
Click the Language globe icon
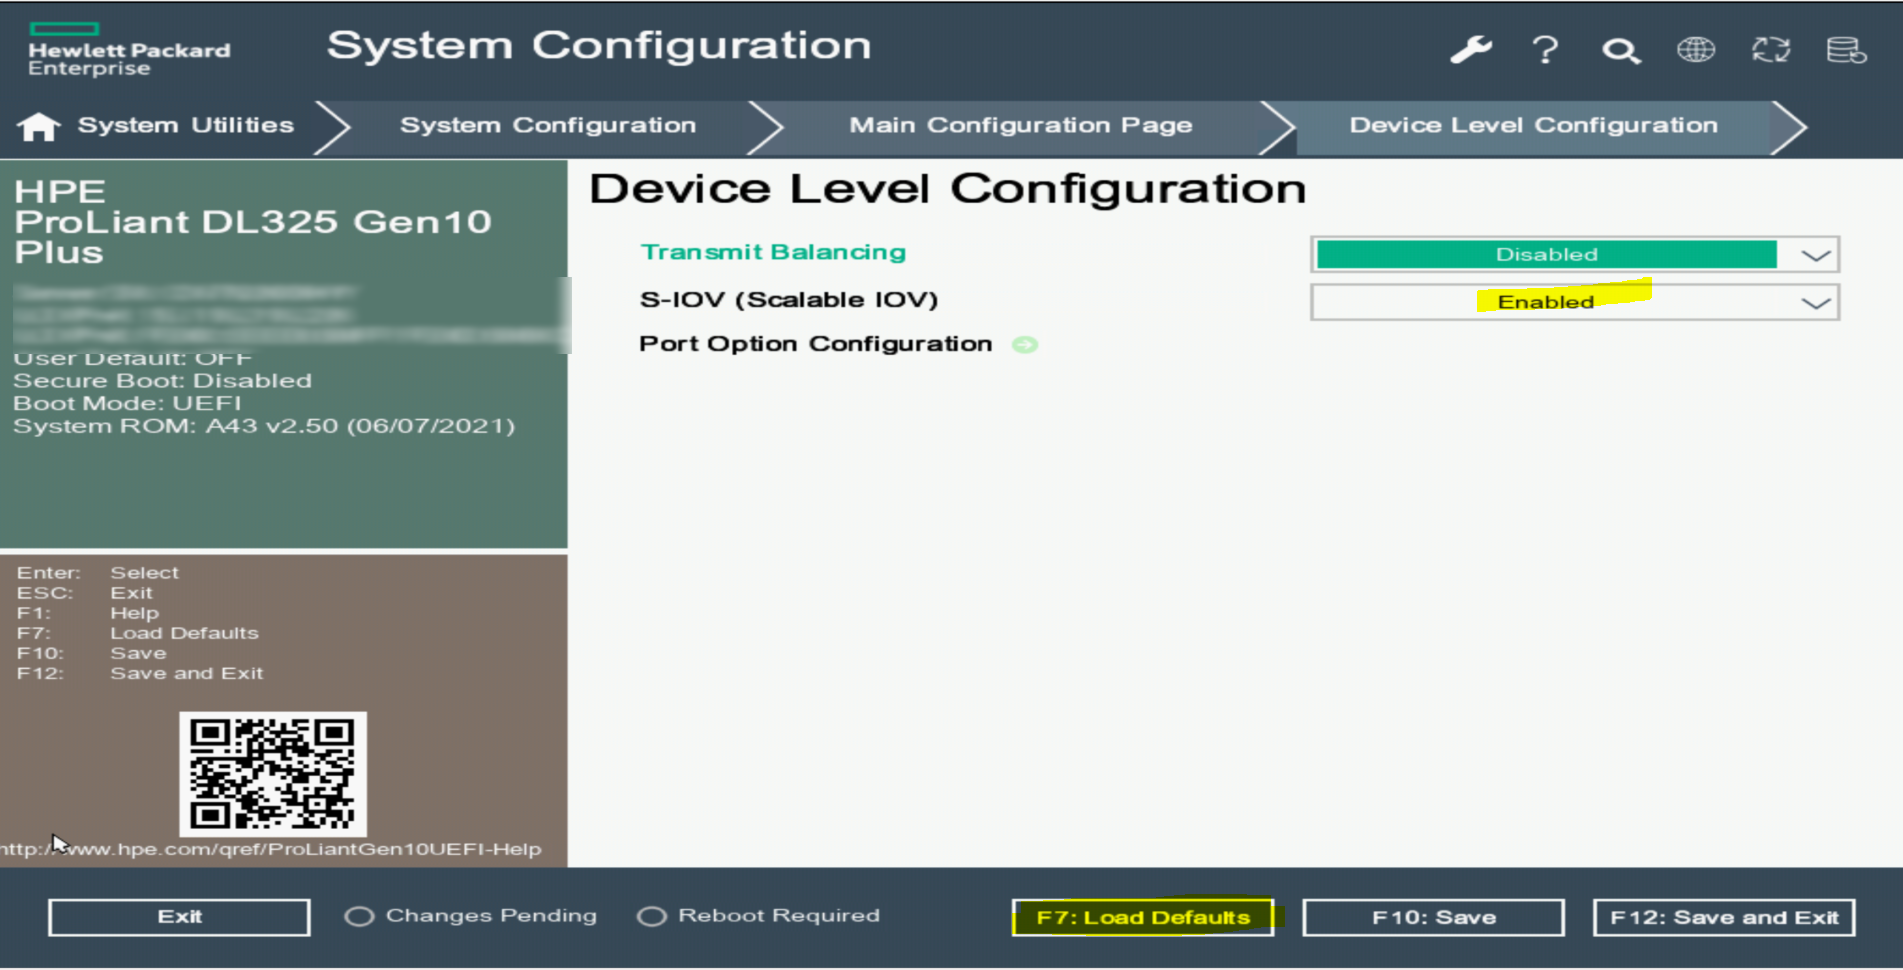point(1696,49)
